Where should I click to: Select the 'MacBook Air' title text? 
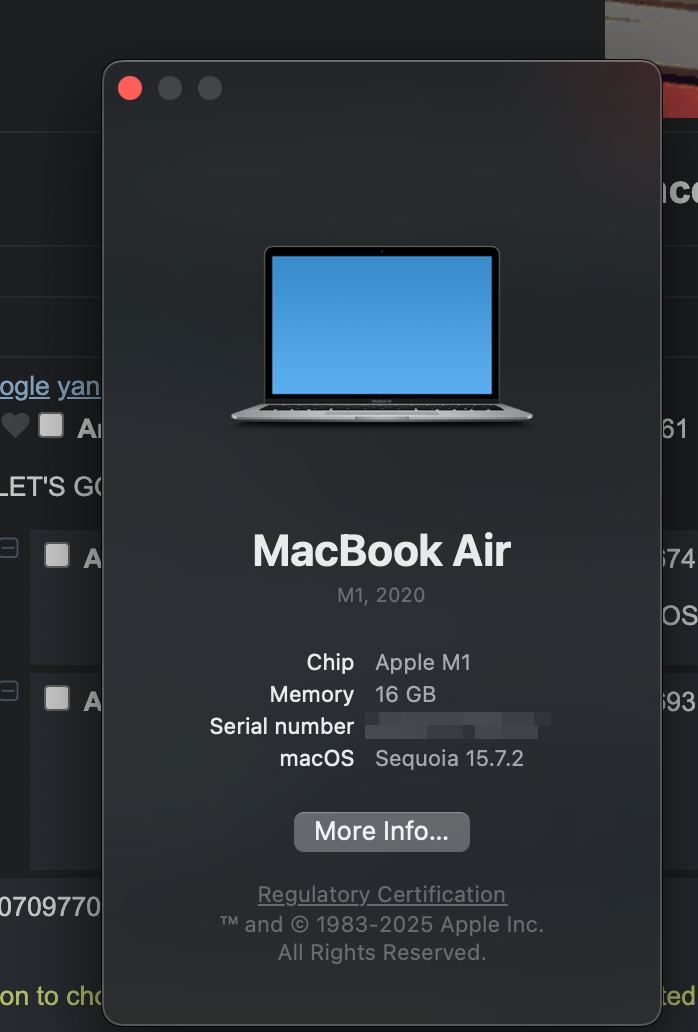point(382,550)
